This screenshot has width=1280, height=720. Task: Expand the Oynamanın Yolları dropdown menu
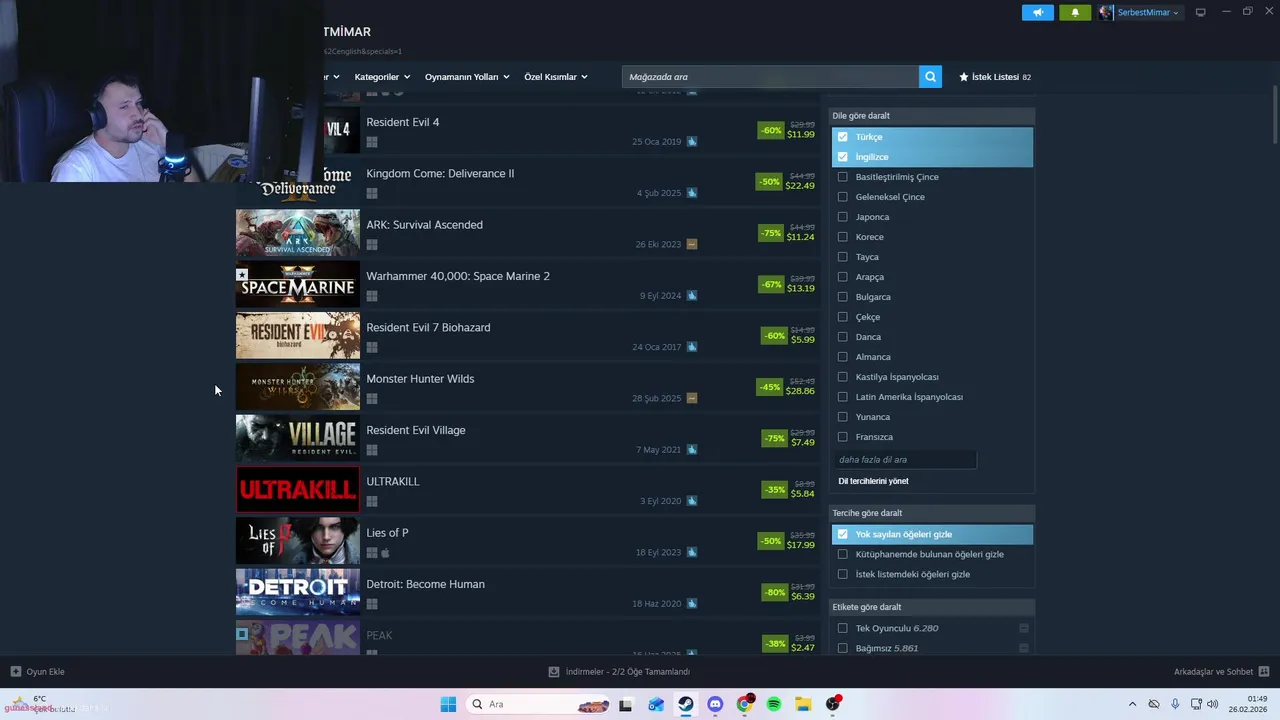pos(467,77)
